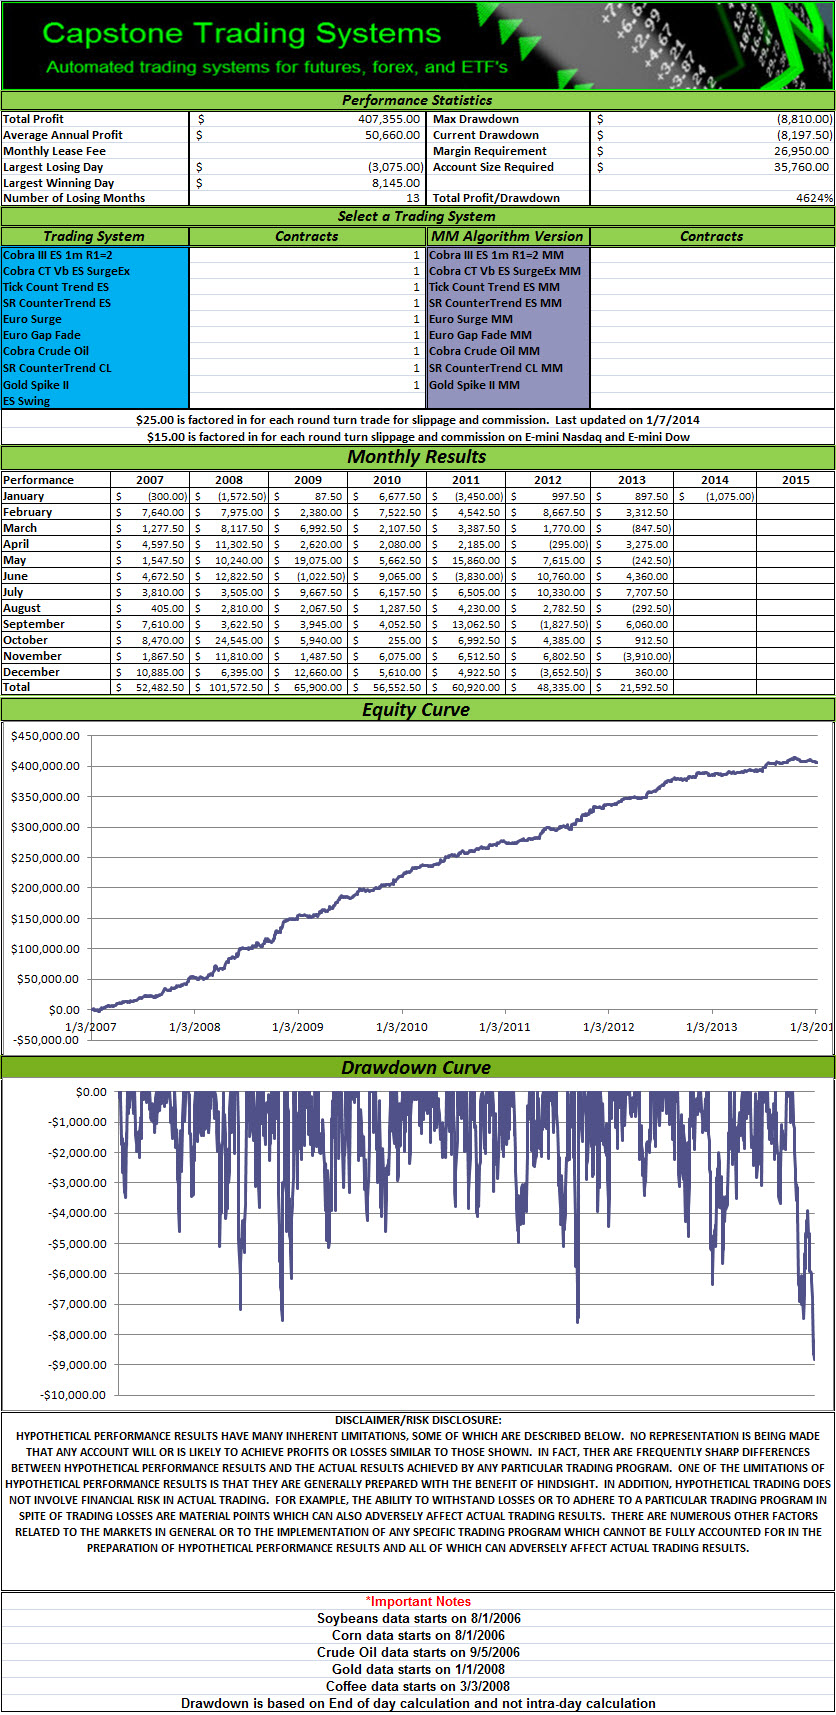Click the December 2007 value 10,885.00
836x1715 pixels.
coord(160,672)
